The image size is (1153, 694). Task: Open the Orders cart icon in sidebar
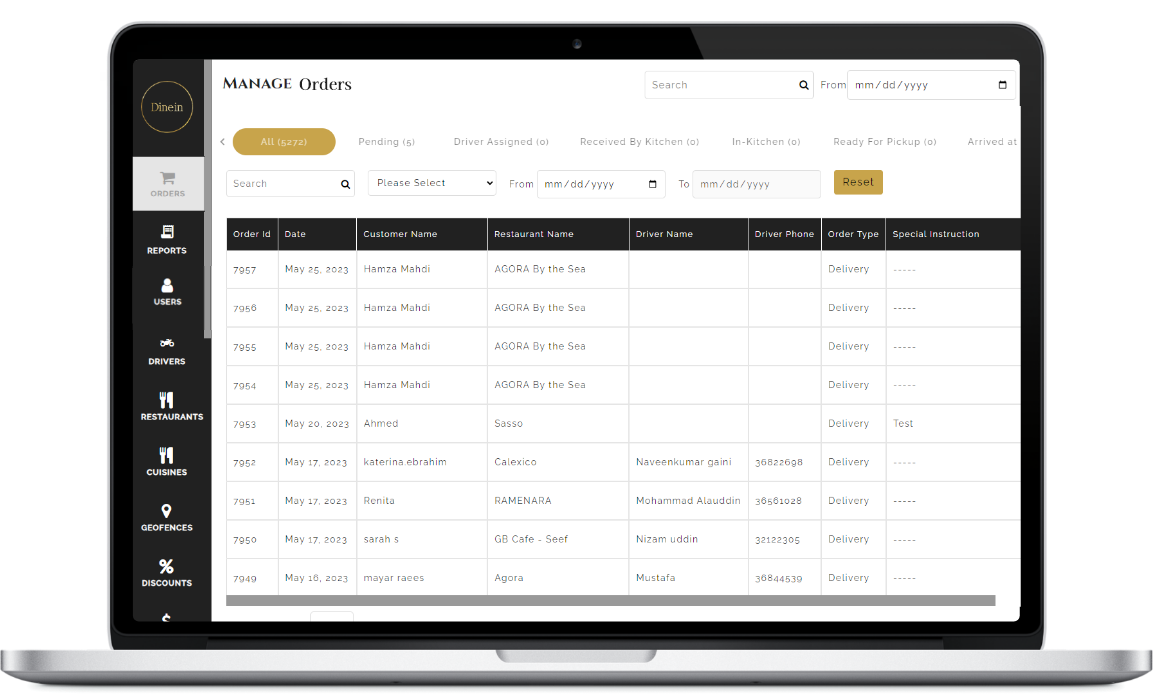(167, 179)
